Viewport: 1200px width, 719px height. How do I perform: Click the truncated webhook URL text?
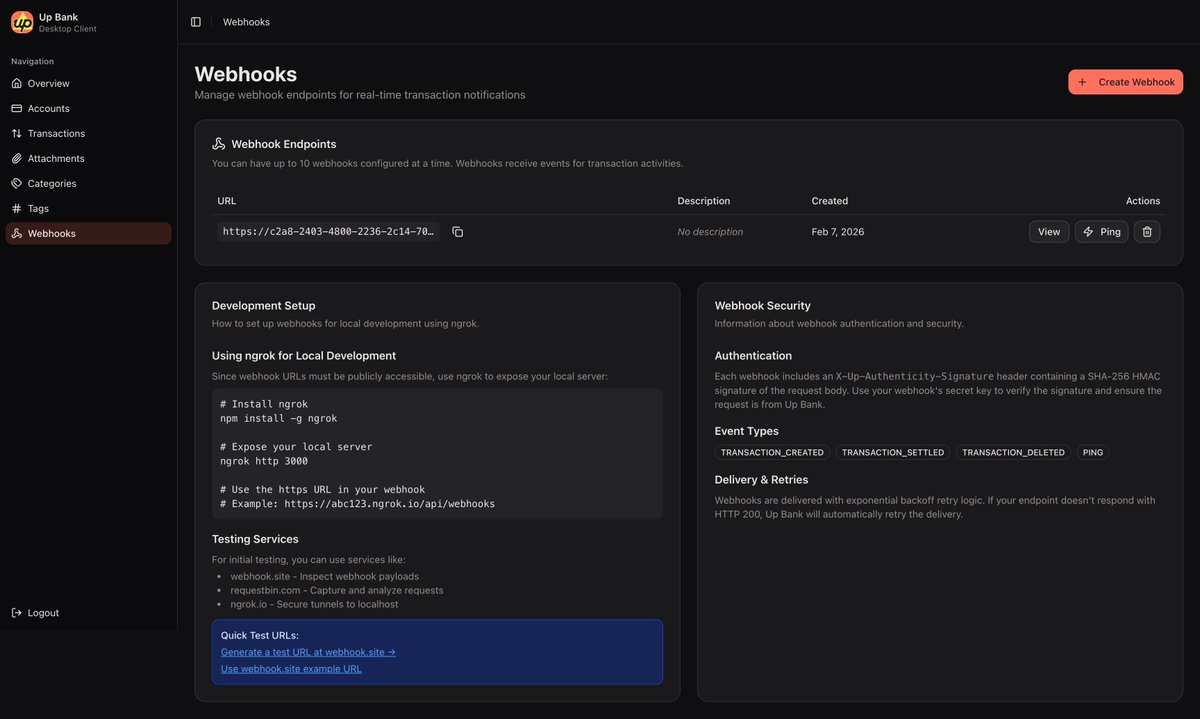(x=328, y=232)
